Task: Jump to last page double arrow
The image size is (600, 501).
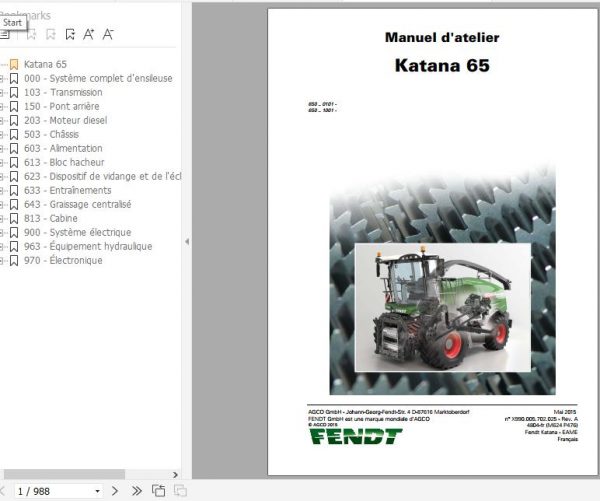Action: [x=137, y=491]
